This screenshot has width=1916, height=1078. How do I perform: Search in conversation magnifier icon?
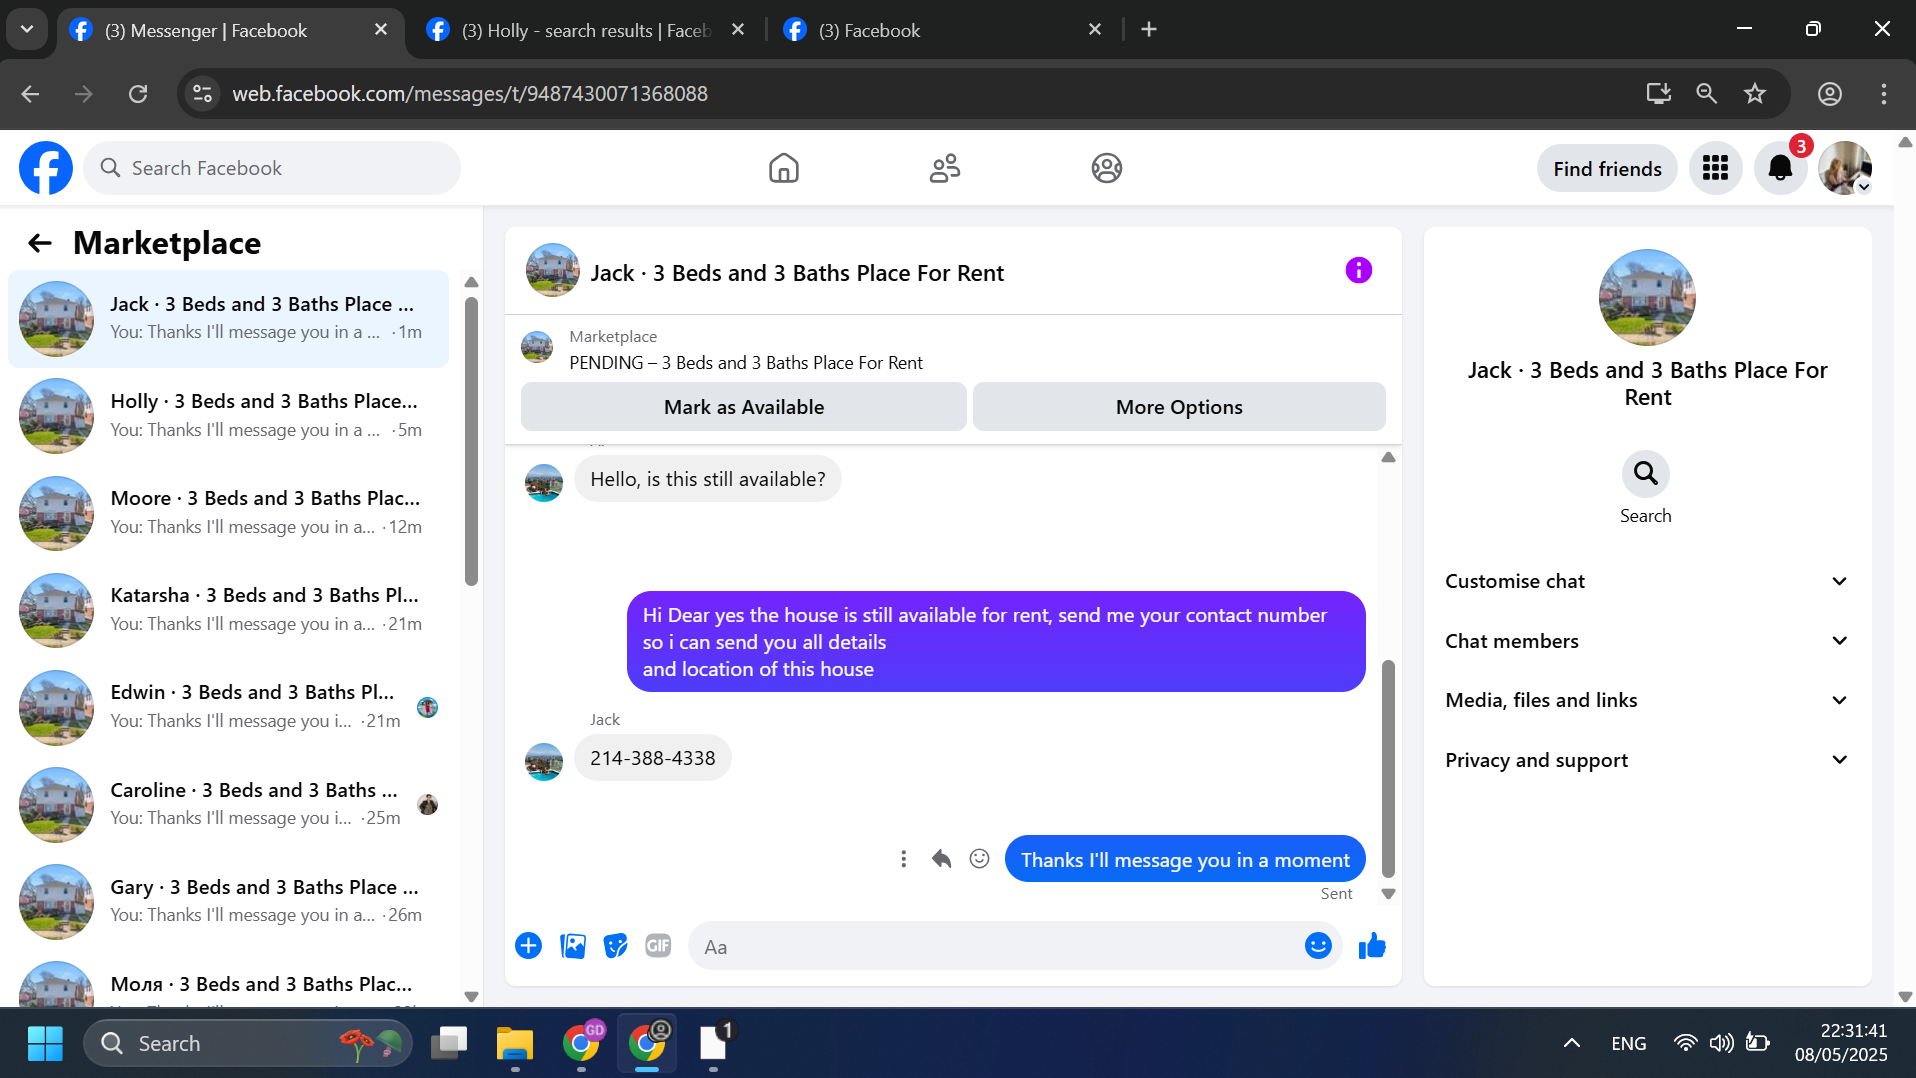[1646, 473]
